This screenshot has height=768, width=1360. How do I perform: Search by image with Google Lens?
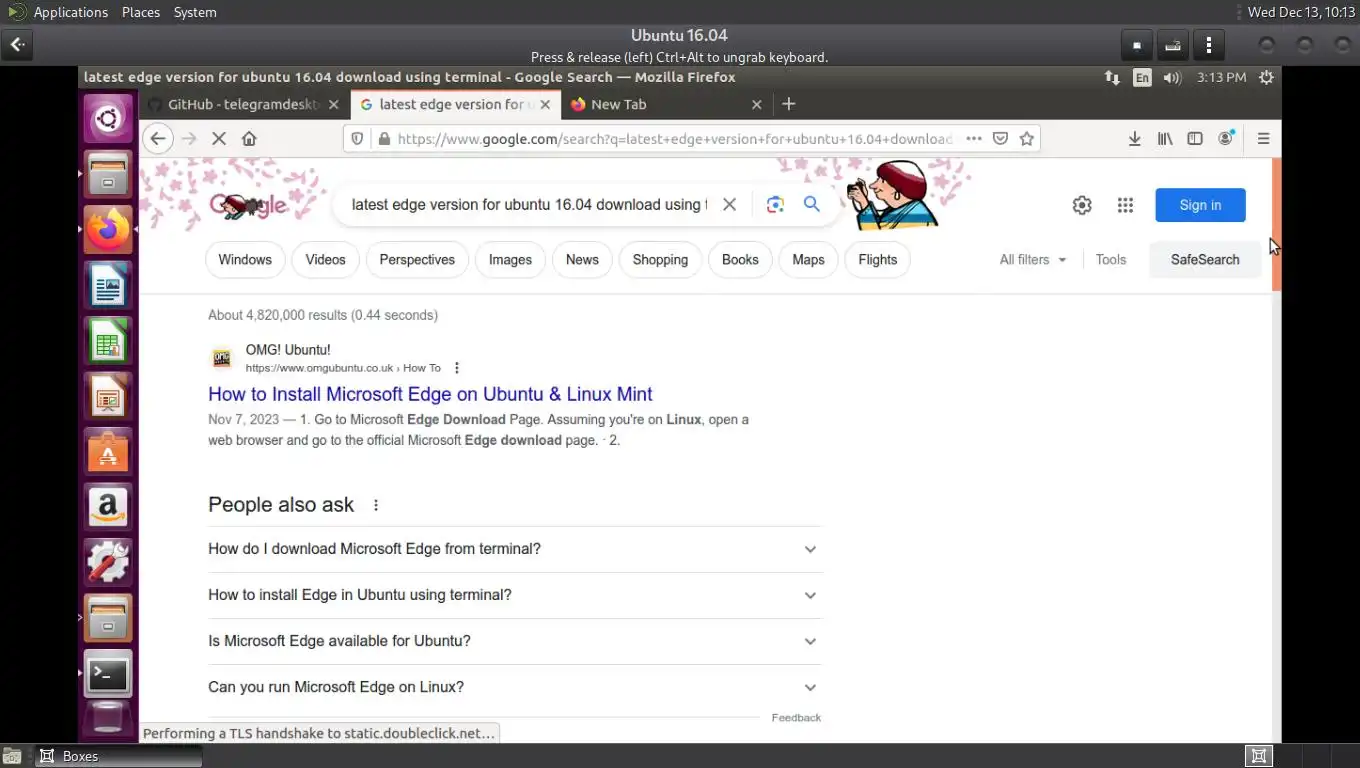(x=775, y=204)
